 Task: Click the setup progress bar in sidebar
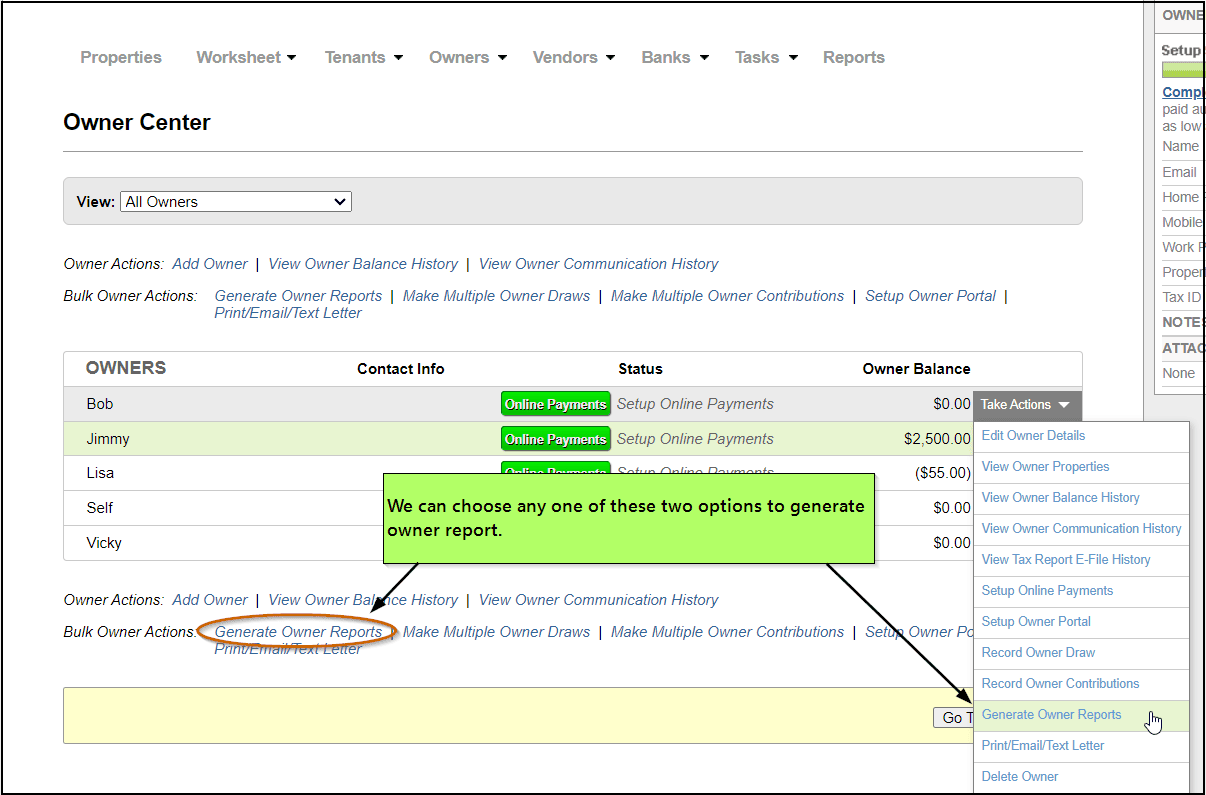tap(1183, 70)
